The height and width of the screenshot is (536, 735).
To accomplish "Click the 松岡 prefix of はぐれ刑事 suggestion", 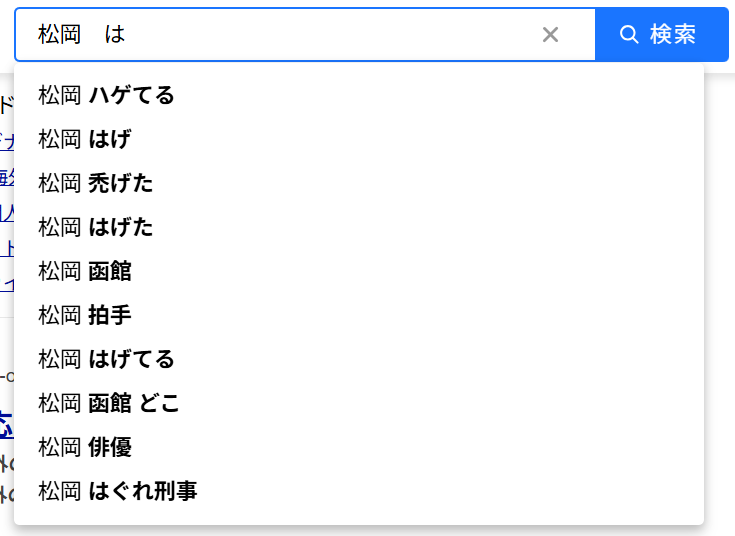I will (60, 491).
